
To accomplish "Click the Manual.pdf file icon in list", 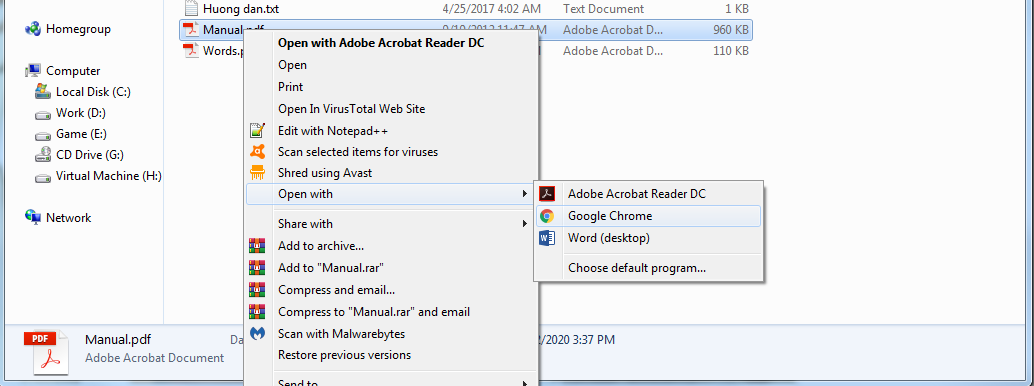I will 191,29.
